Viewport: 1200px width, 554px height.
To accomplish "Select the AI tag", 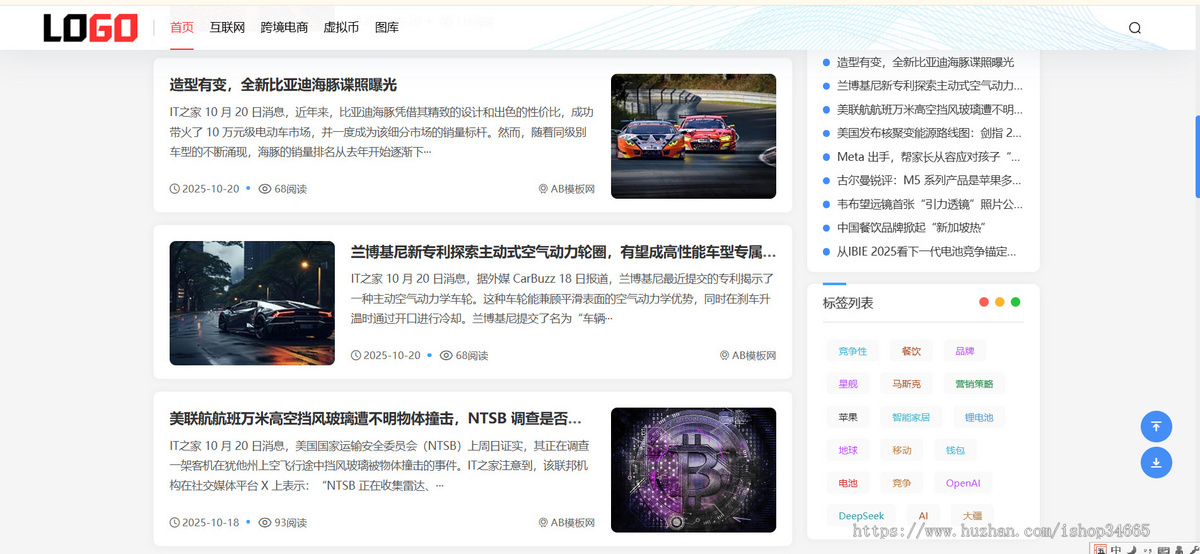I will tap(923, 516).
